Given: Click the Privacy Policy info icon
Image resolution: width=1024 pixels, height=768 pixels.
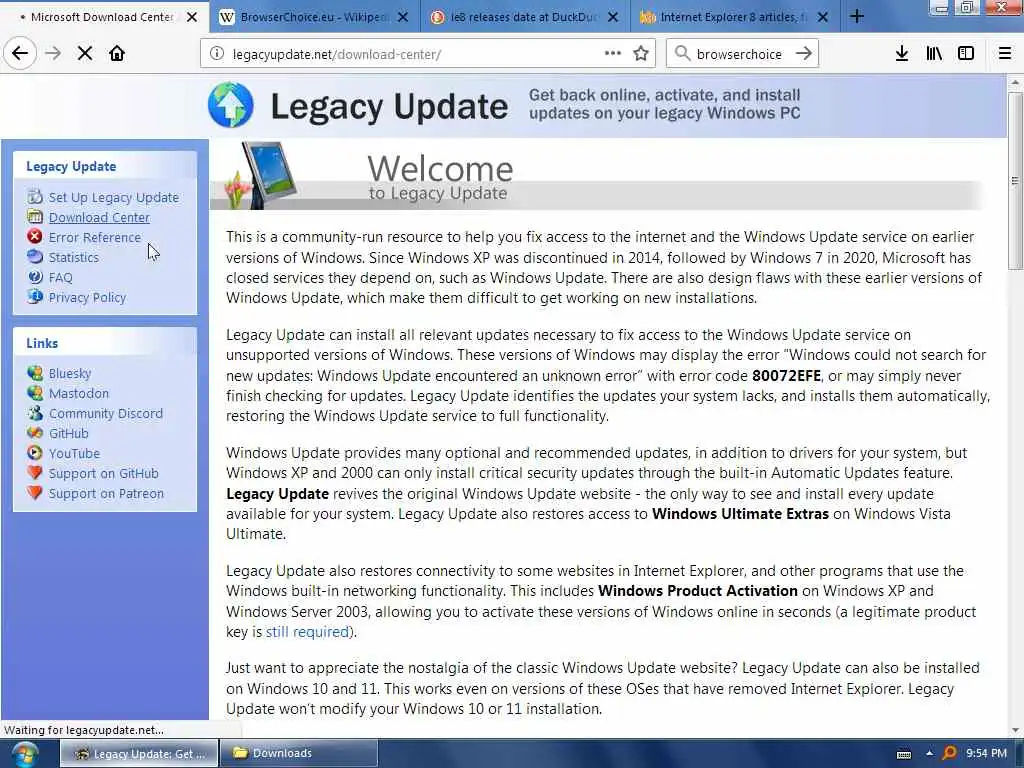Looking at the screenshot, I should coord(35,296).
